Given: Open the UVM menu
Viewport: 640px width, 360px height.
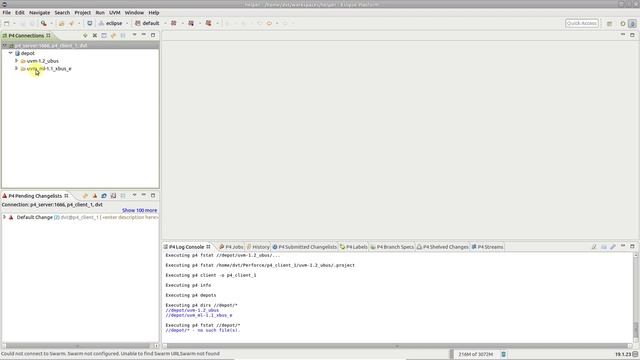Looking at the screenshot, I should pyautogui.click(x=115, y=13).
